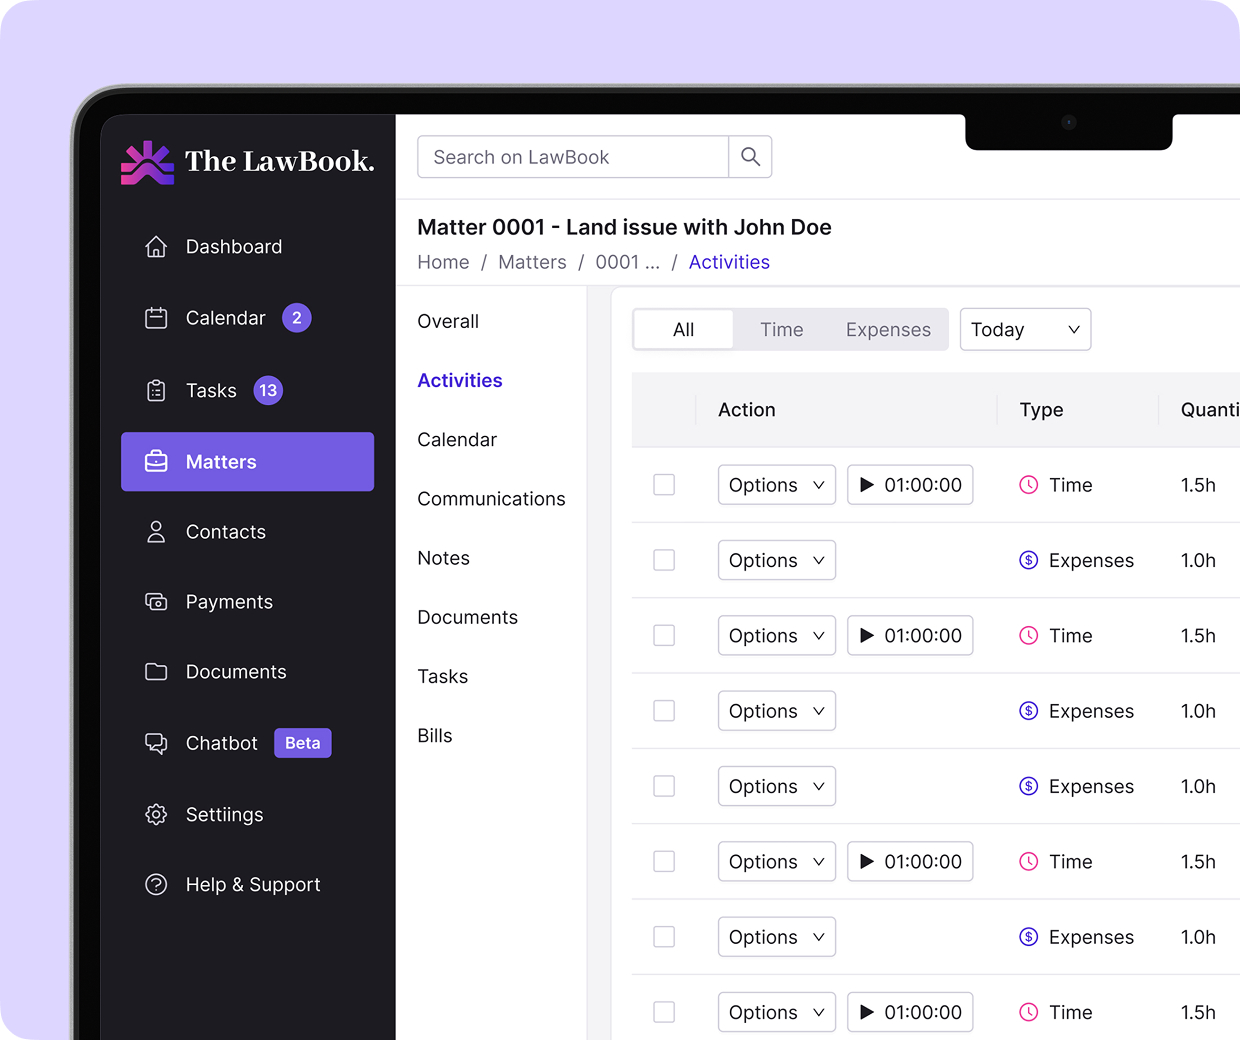Viewport: 1240px width, 1040px height.
Task: Click the Tasks badge showing 13
Action: [x=268, y=391]
